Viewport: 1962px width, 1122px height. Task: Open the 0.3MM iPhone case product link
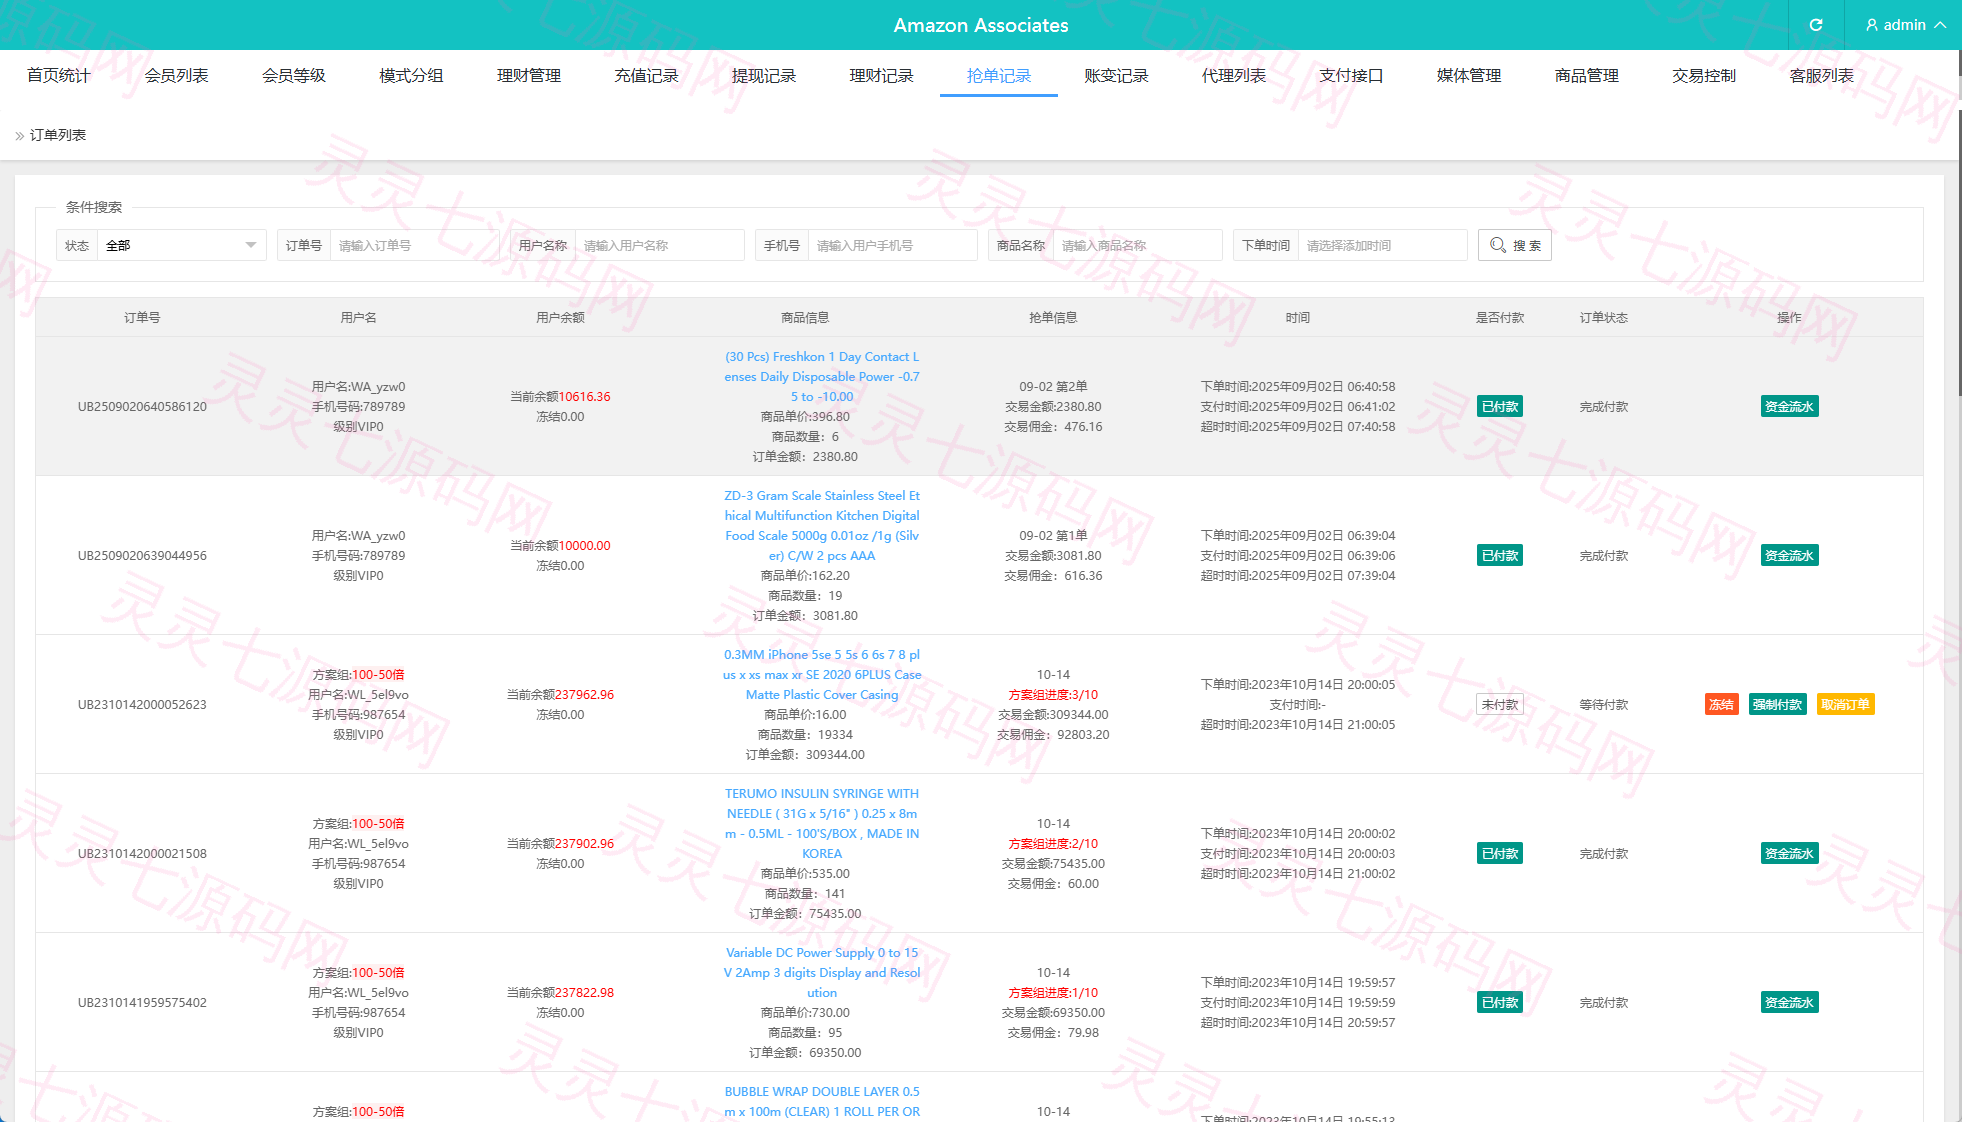point(822,675)
